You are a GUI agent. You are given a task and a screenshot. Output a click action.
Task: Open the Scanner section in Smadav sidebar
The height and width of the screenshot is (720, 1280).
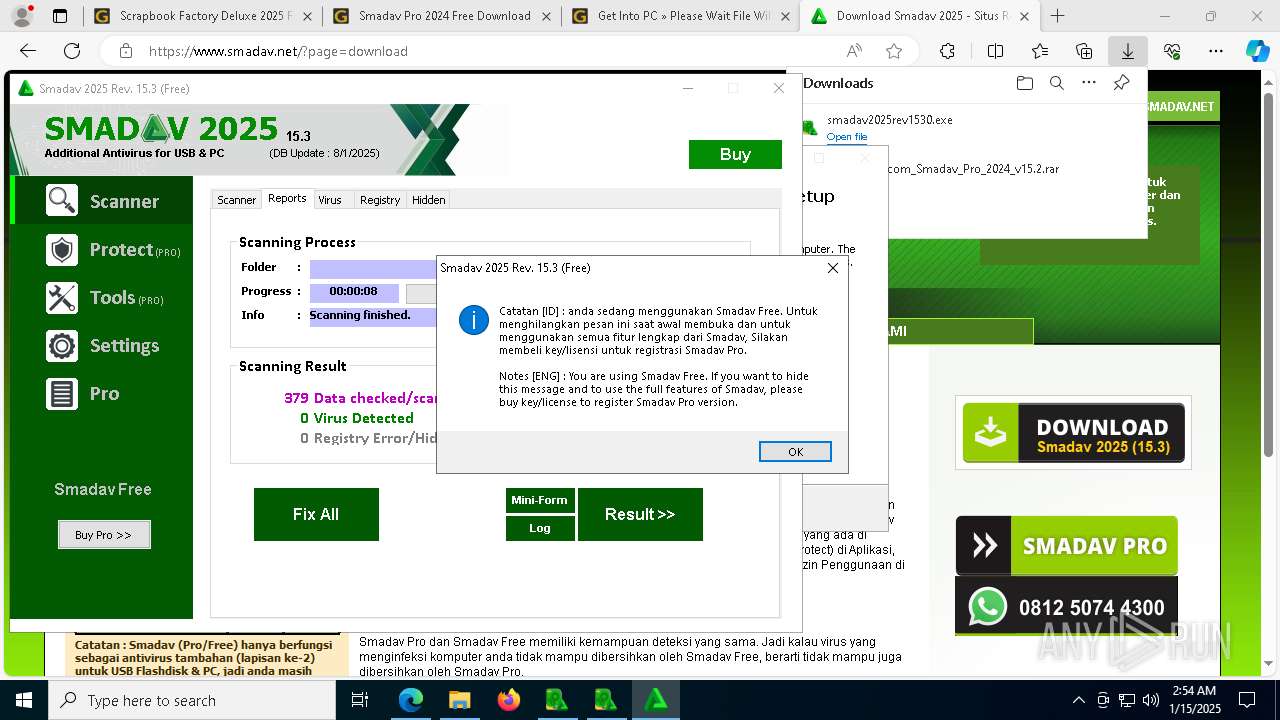102,201
